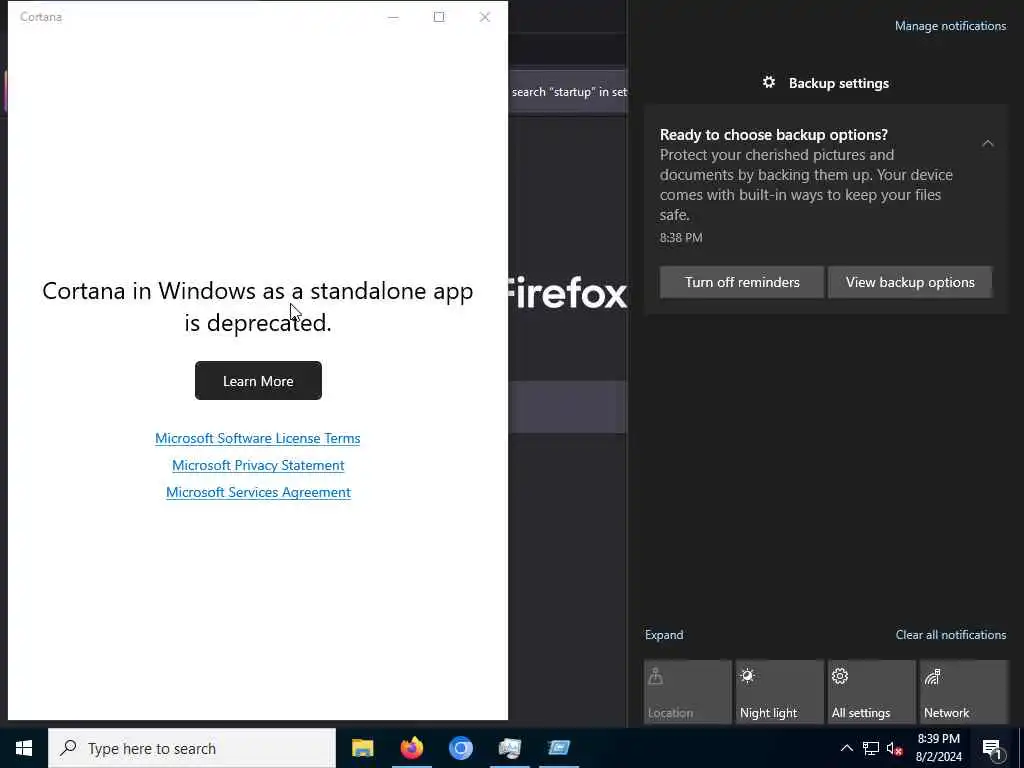
Task: Click Turn off reminders button
Action: (742, 282)
